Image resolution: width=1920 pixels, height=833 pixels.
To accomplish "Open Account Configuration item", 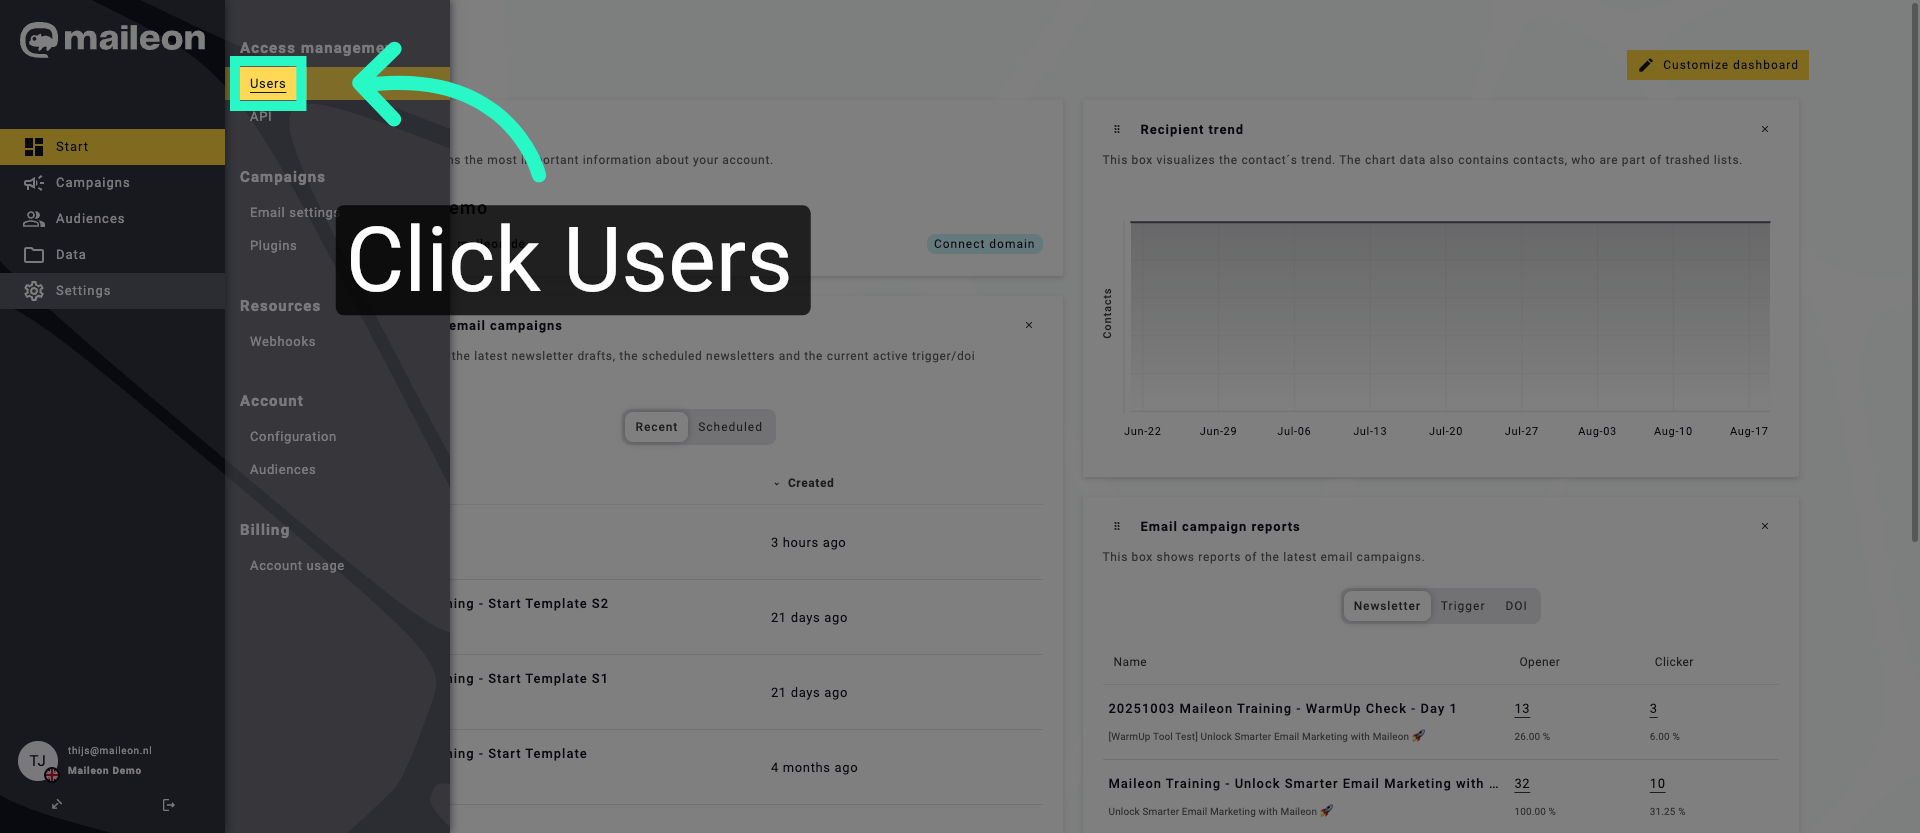I will pyautogui.click(x=293, y=437).
